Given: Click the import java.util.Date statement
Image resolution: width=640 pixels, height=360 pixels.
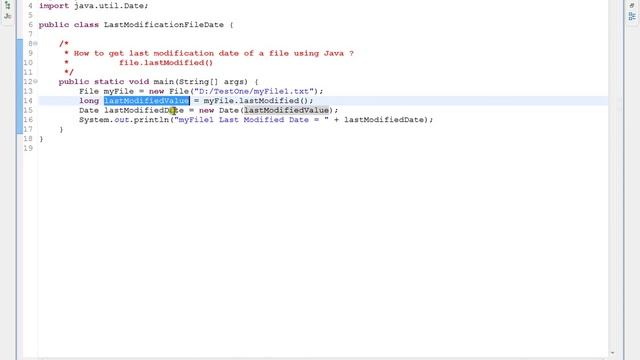Looking at the screenshot, I should click(93, 6).
